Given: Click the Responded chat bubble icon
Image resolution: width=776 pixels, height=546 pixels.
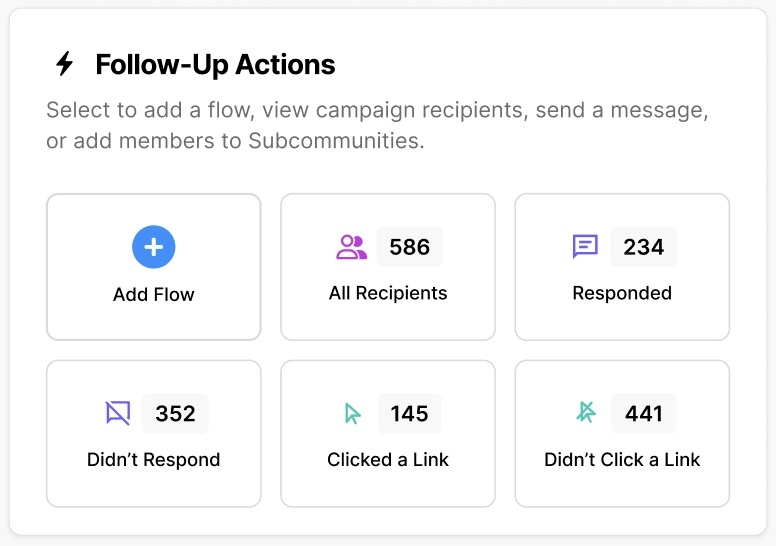Looking at the screenshot, I should pyautogui.click(x=585, y=247).
